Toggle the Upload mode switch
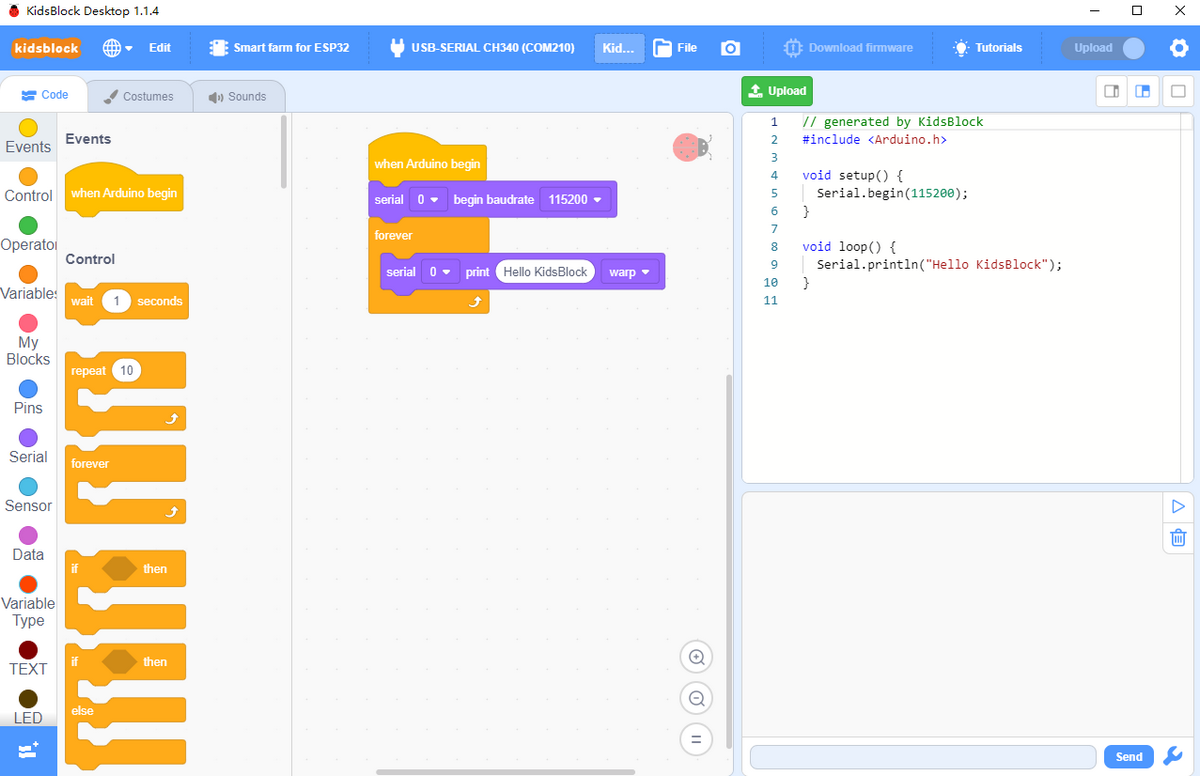 point(1104,48)
